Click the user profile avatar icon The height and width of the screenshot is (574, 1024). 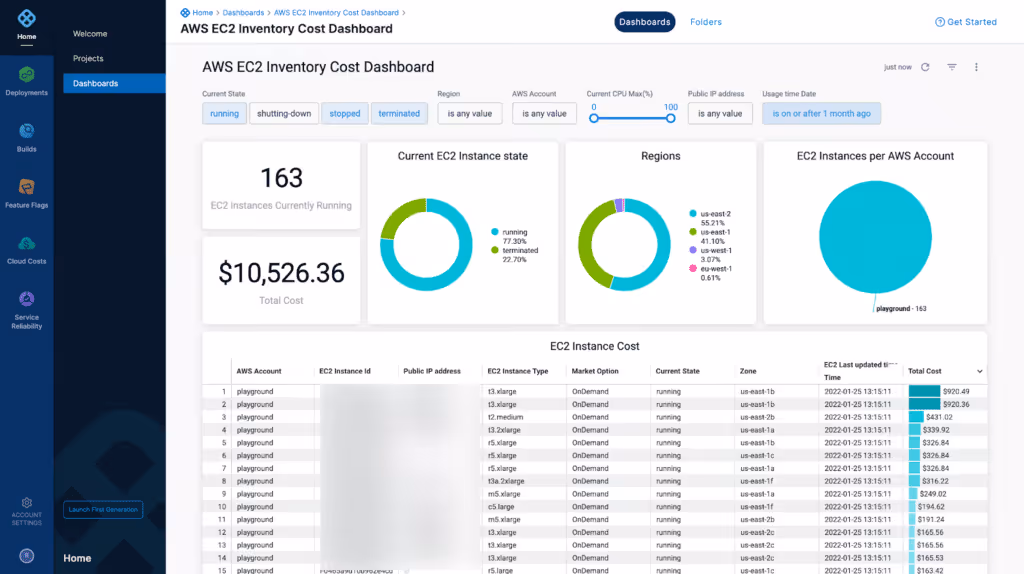coord(27,556)
